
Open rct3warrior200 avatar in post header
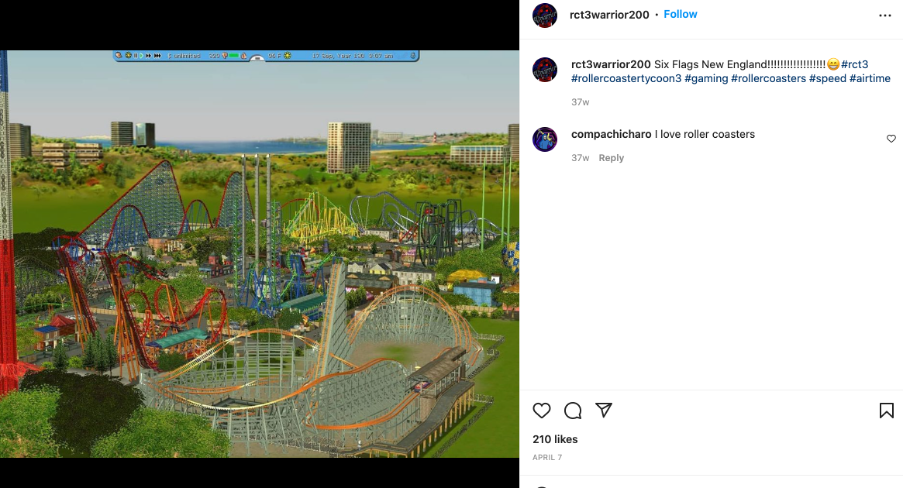[x=545, y=15]
